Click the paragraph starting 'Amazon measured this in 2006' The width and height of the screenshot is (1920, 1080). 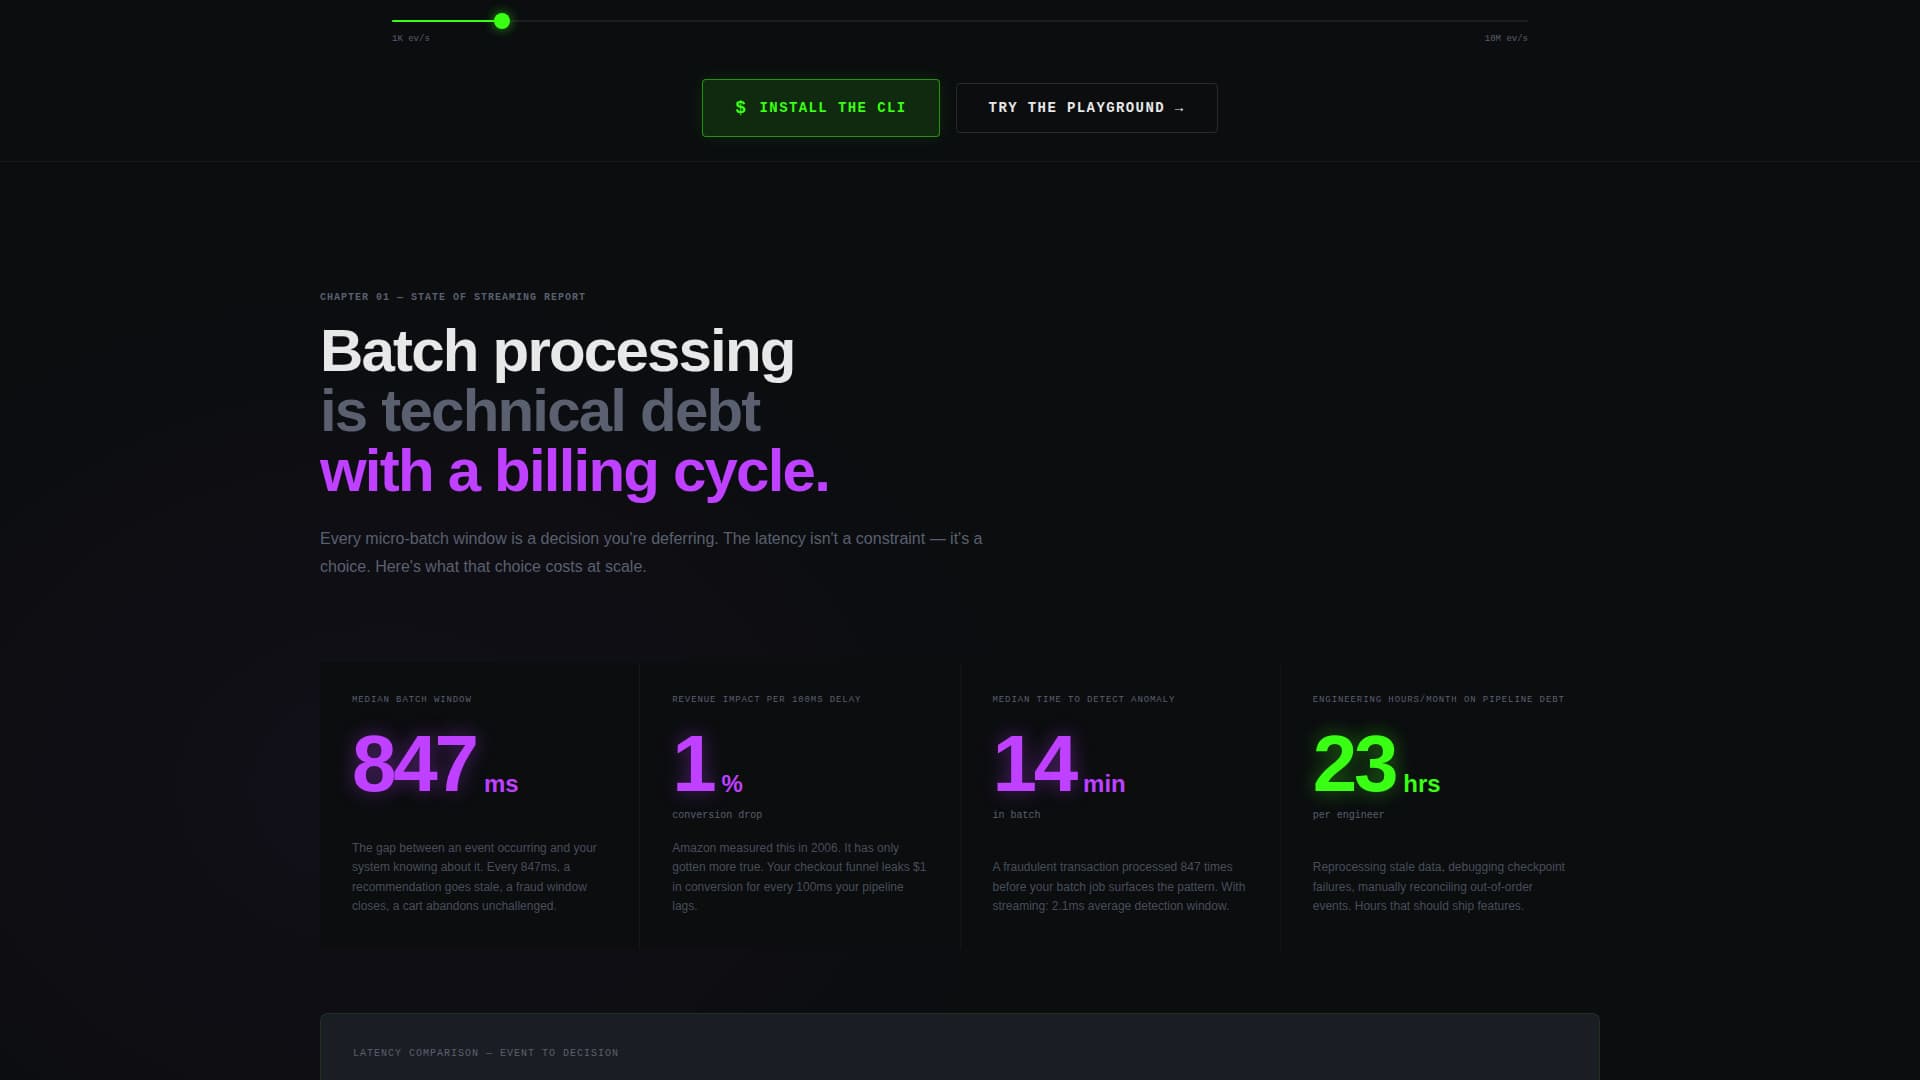point(799,877)
